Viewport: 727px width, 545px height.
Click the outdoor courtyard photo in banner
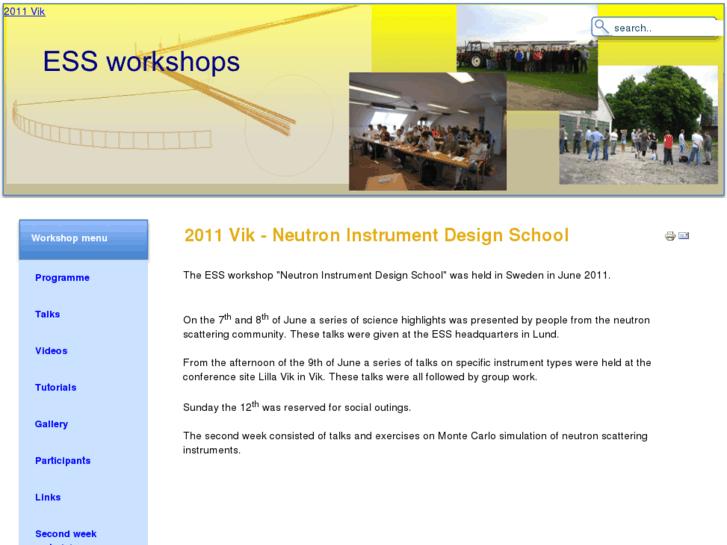click(638, 125)
